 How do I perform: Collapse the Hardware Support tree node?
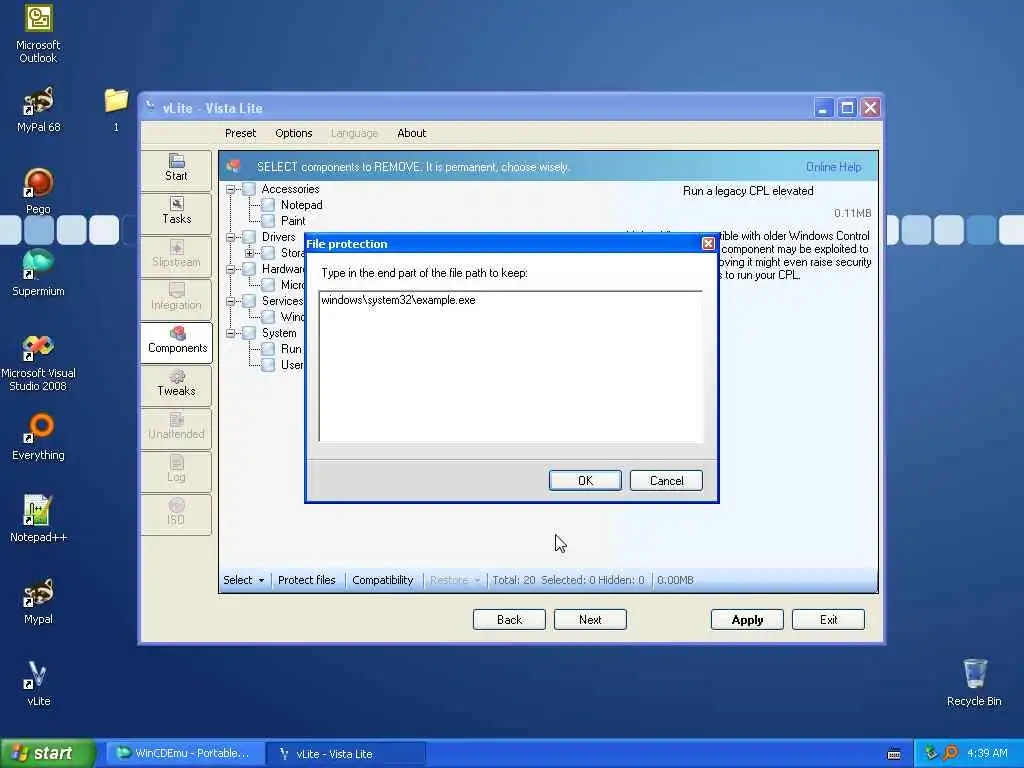pyautogui.click(x=230, y=269)
